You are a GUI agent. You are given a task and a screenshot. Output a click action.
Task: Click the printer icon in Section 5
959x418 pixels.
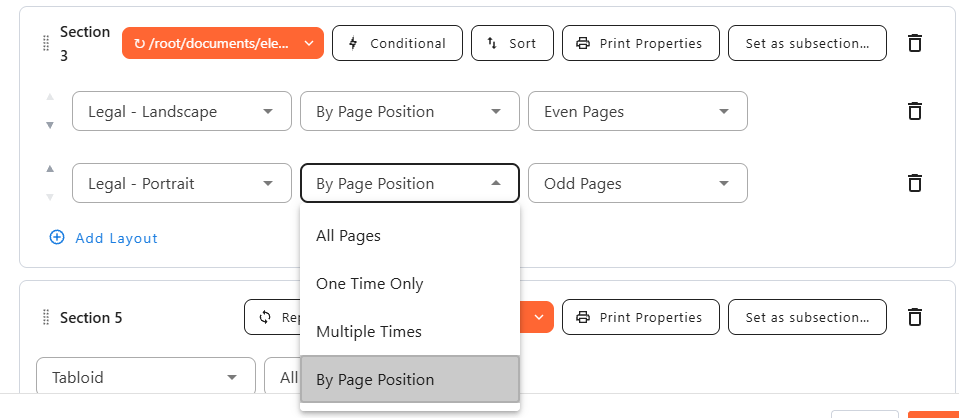point(583,317)
